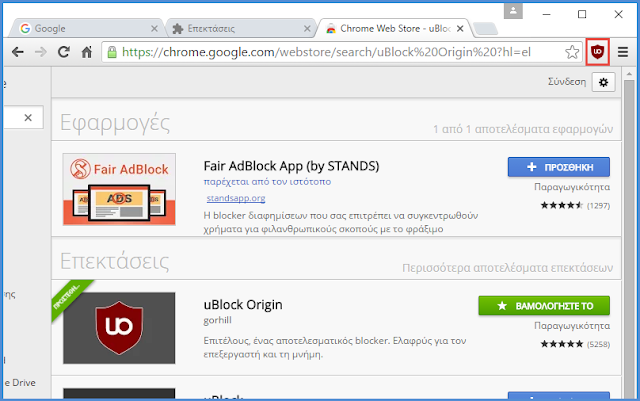Click the Εφαρμογές section heading
The width and height of the screenshot is (640, 401).
pos(115,123)
